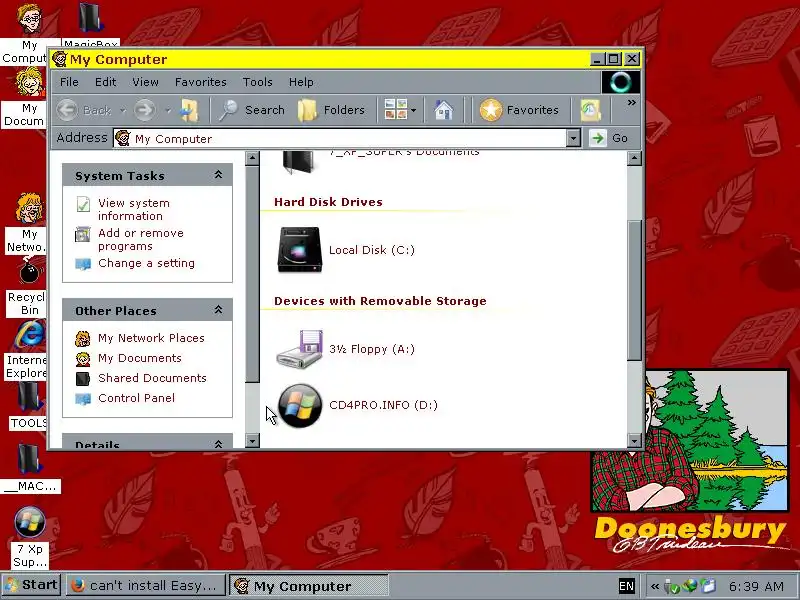Select the CD4PRO.INFO (D:) disc icon
The height and width of the screenshot is (600, 800).
(300, 405)
